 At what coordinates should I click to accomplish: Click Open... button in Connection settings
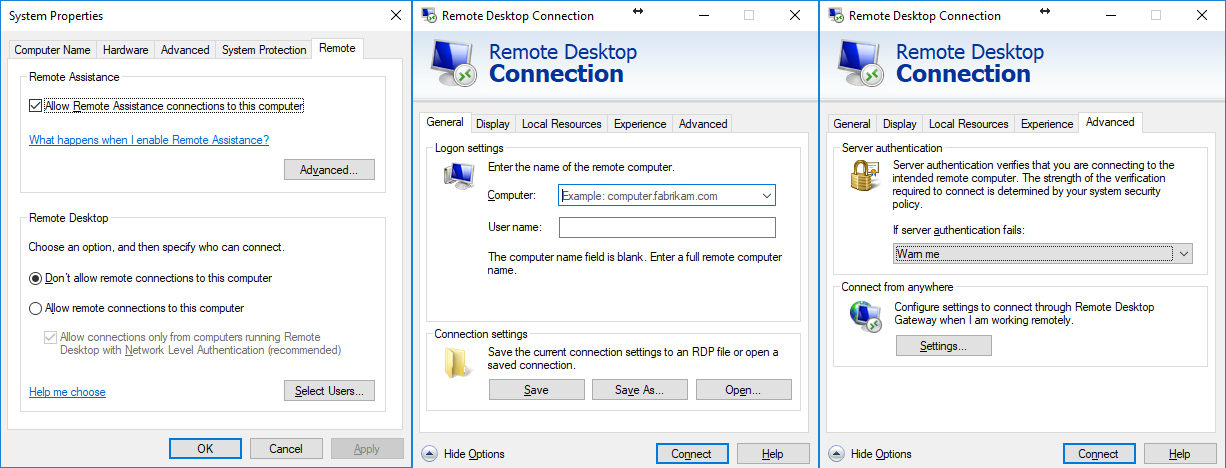tap(743, 390)
